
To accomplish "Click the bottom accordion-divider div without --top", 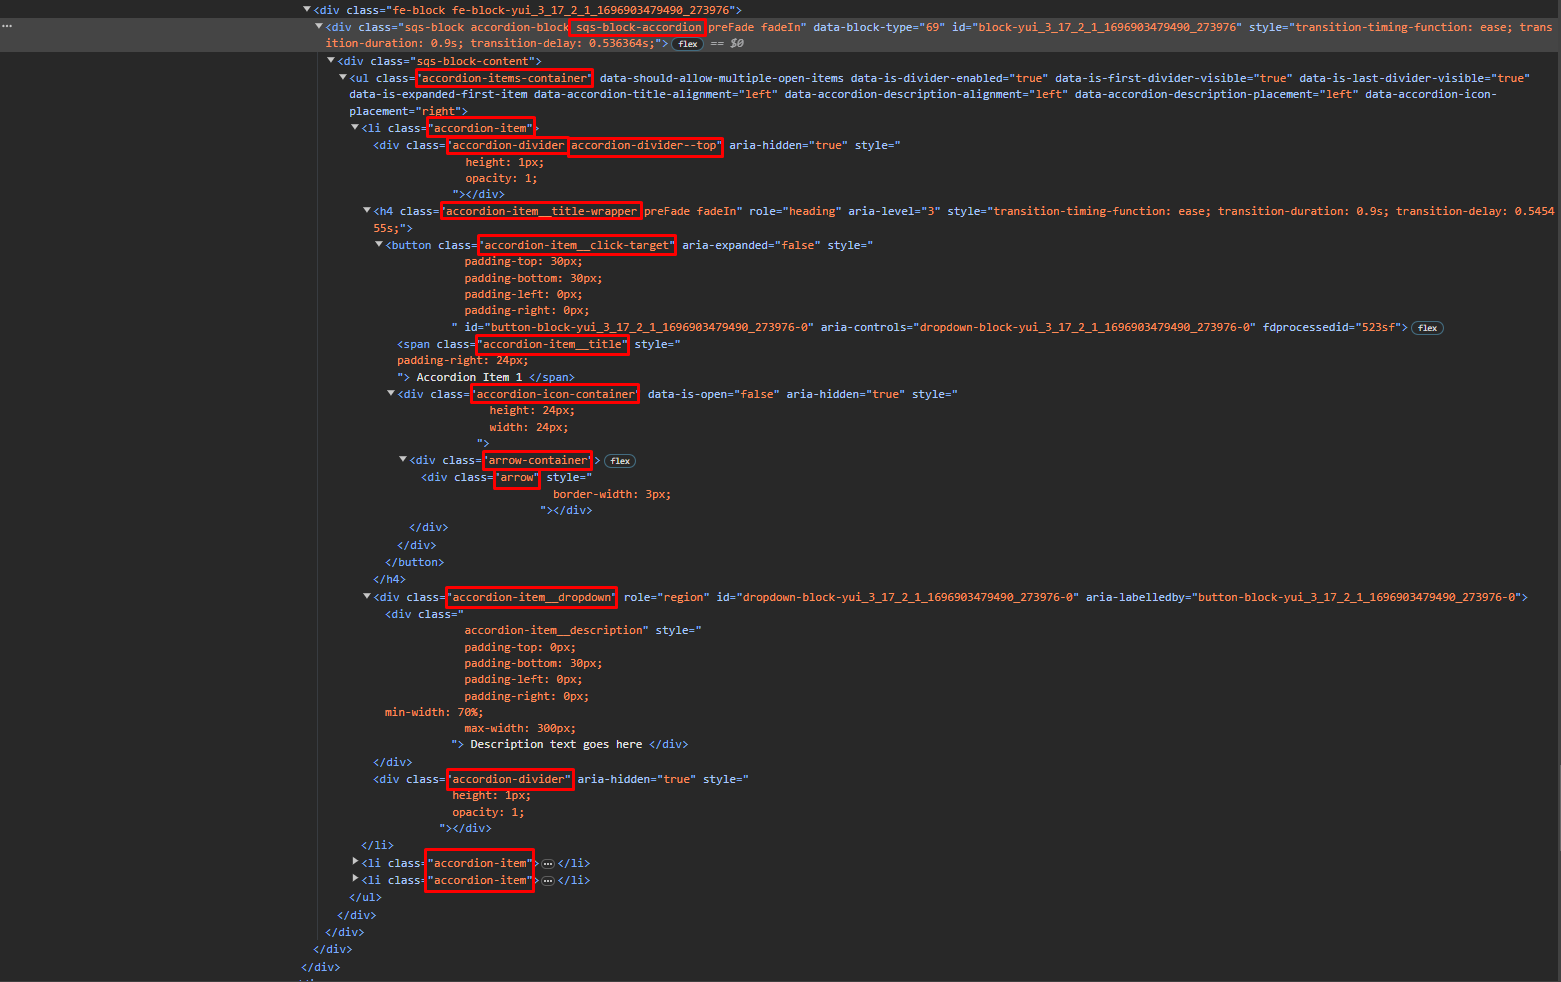I will (x=560, y=779).
